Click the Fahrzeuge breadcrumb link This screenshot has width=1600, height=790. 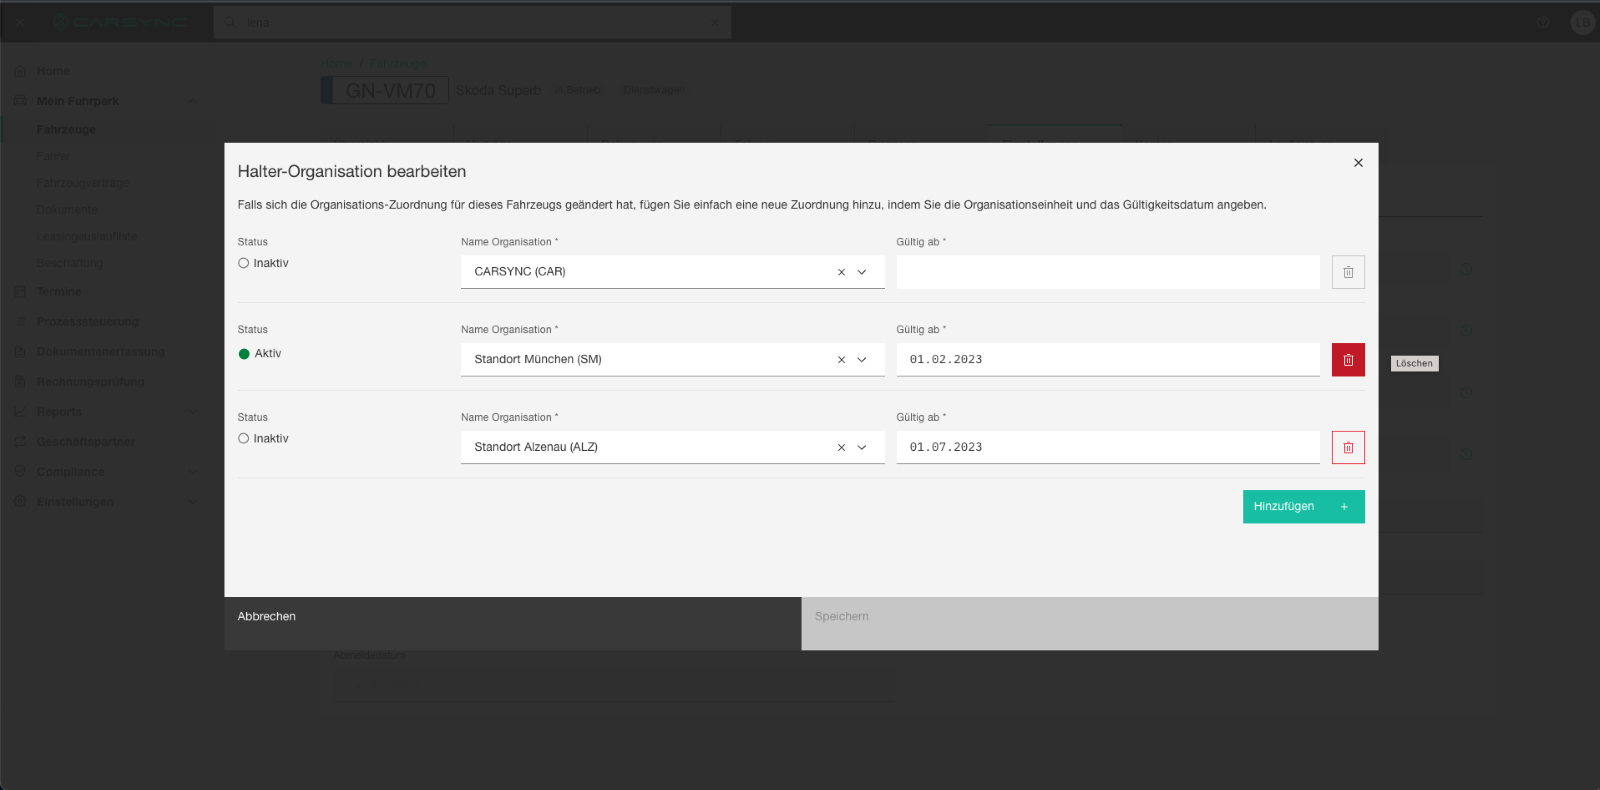click(397, 64)
